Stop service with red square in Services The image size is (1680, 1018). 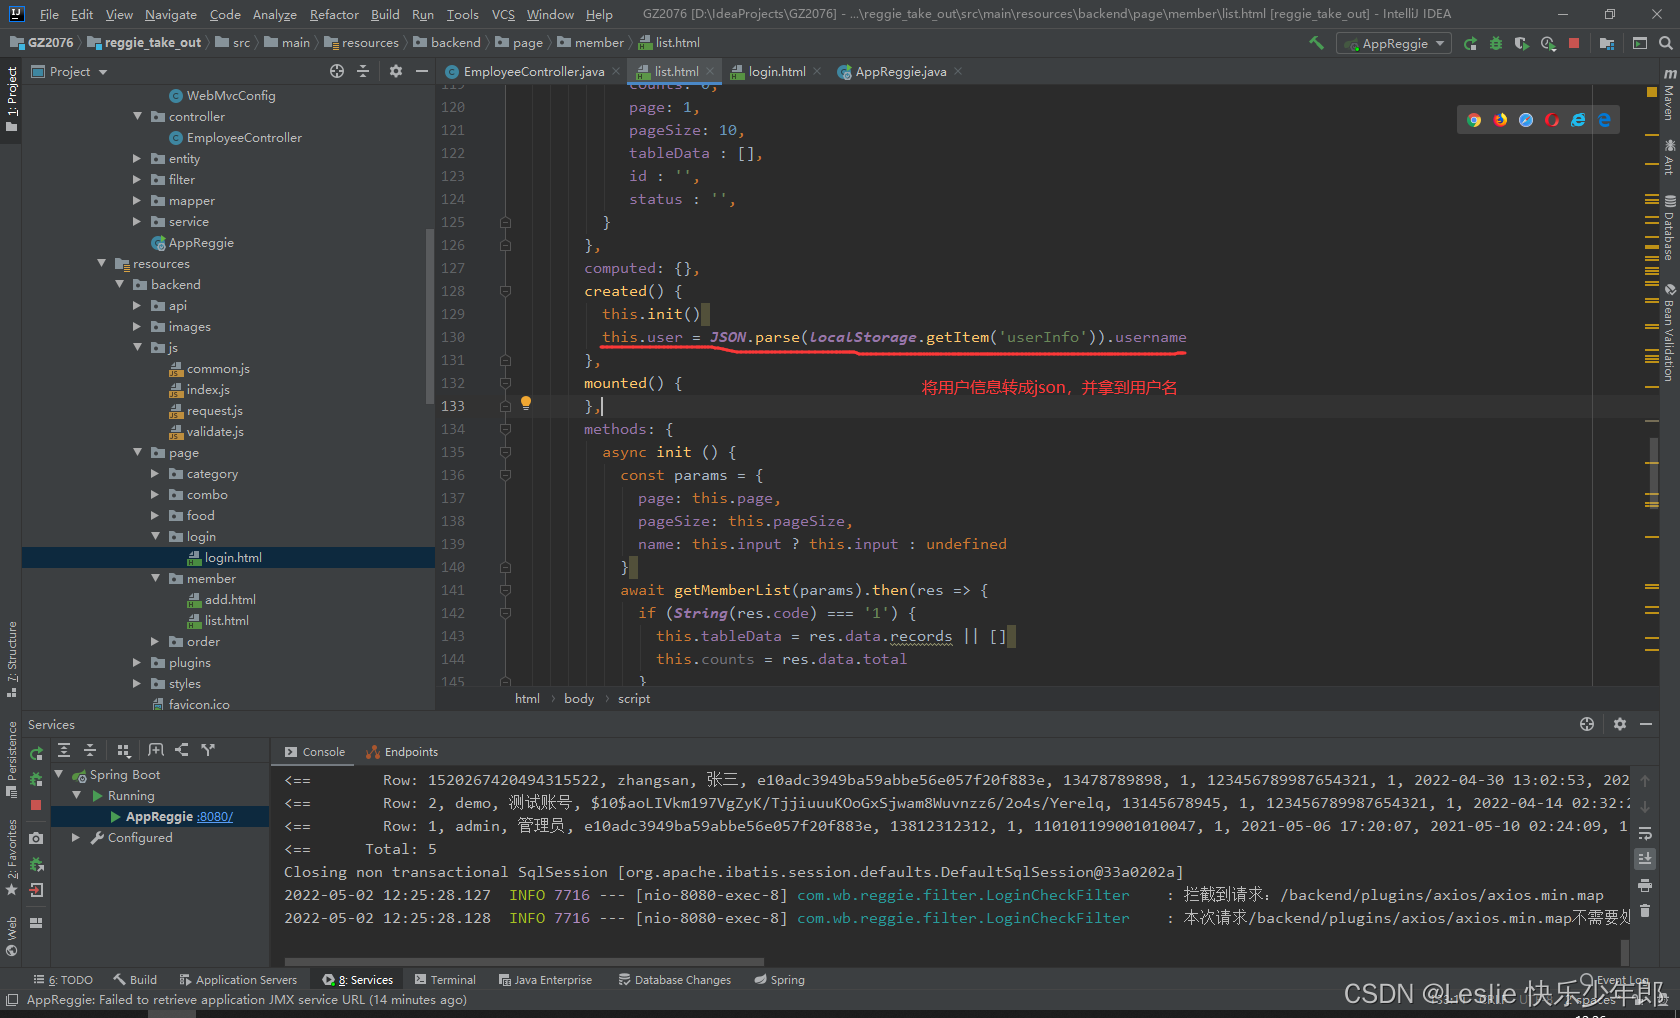coord(36,804)
